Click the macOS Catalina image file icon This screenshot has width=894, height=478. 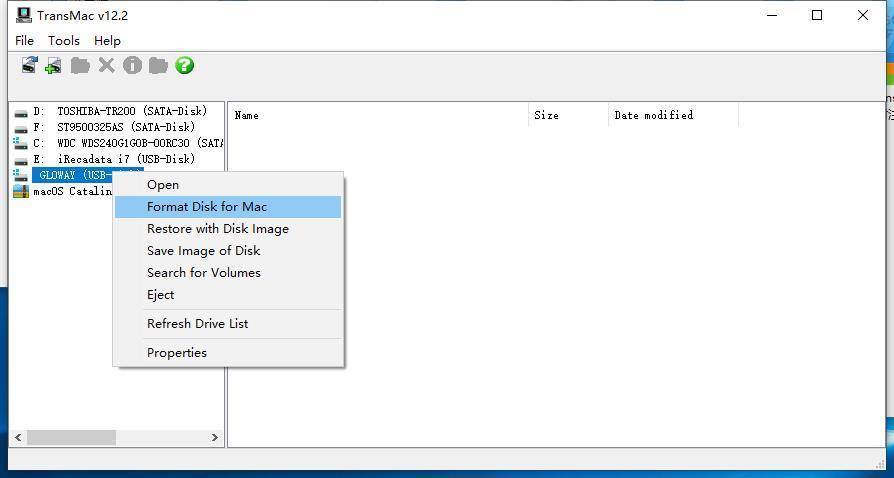click(x=21, y=191)
